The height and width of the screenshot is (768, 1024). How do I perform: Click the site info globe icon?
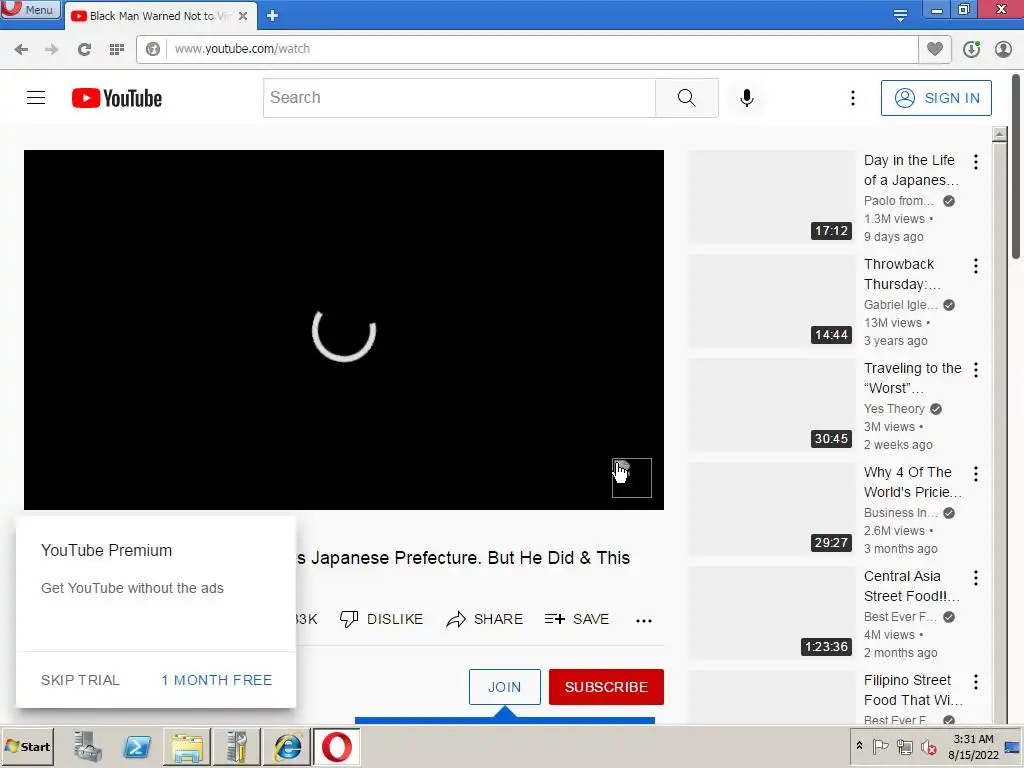point(153,49)
